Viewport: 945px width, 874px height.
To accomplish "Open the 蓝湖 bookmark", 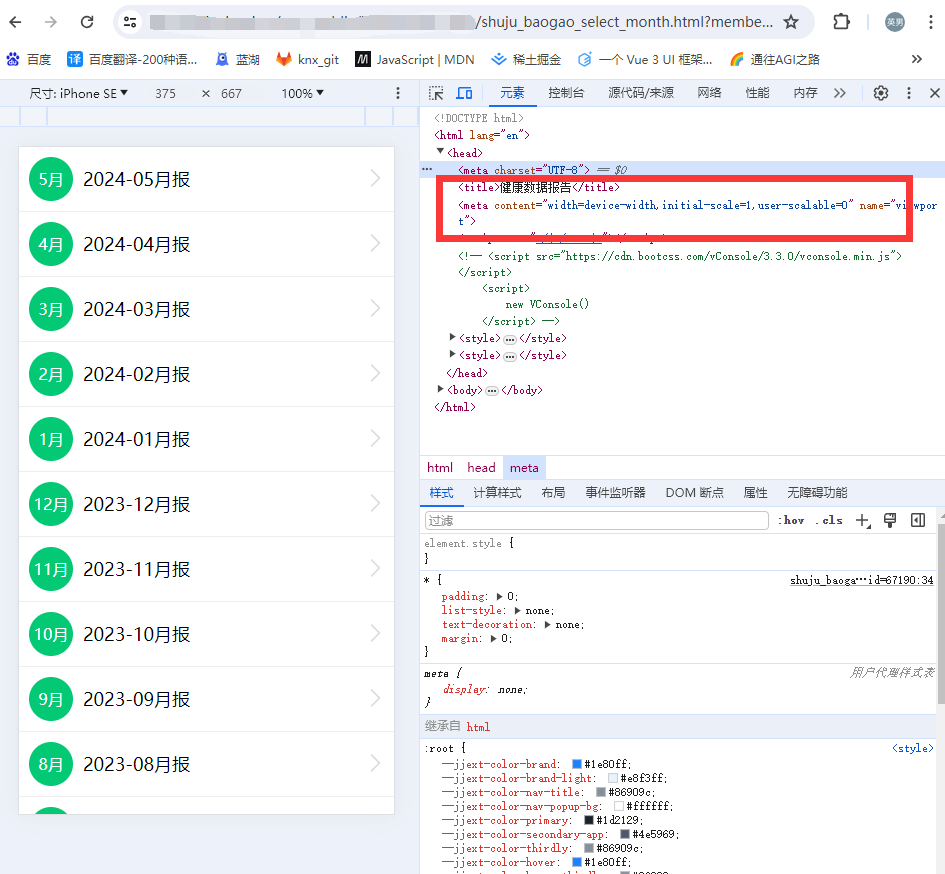I will [237, 60].
